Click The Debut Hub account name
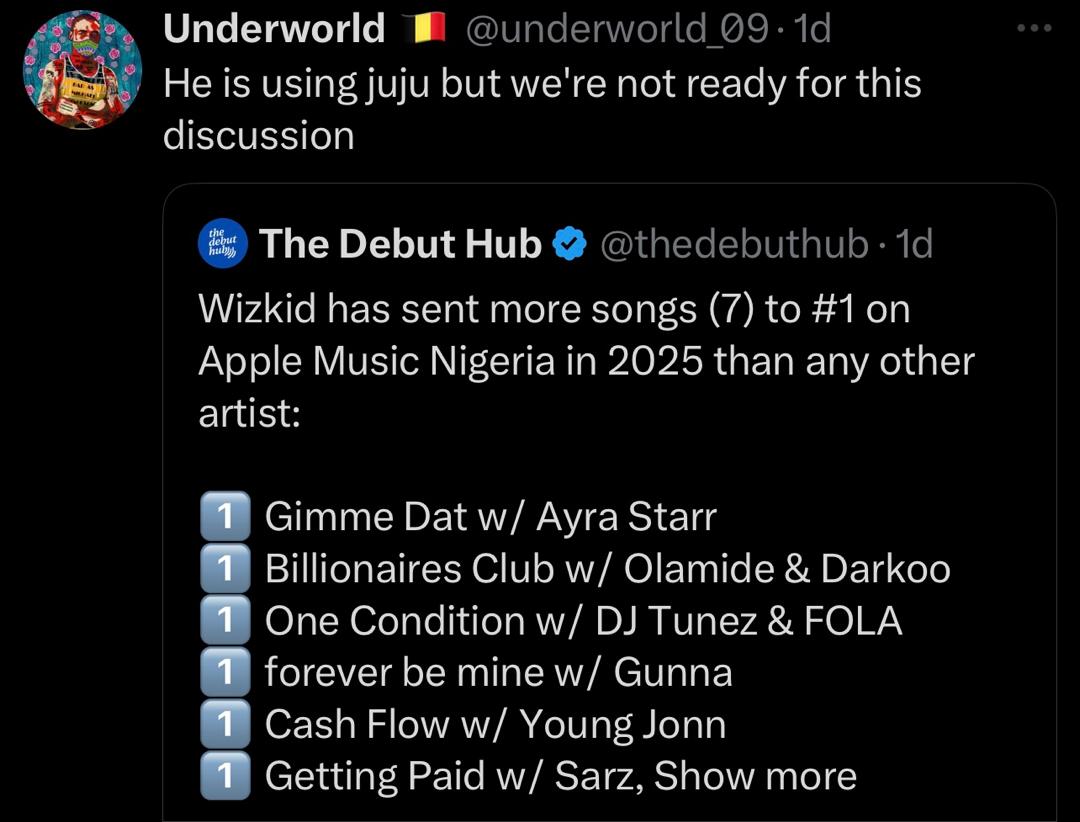The image size is (1080, 822). pos(400,243)
